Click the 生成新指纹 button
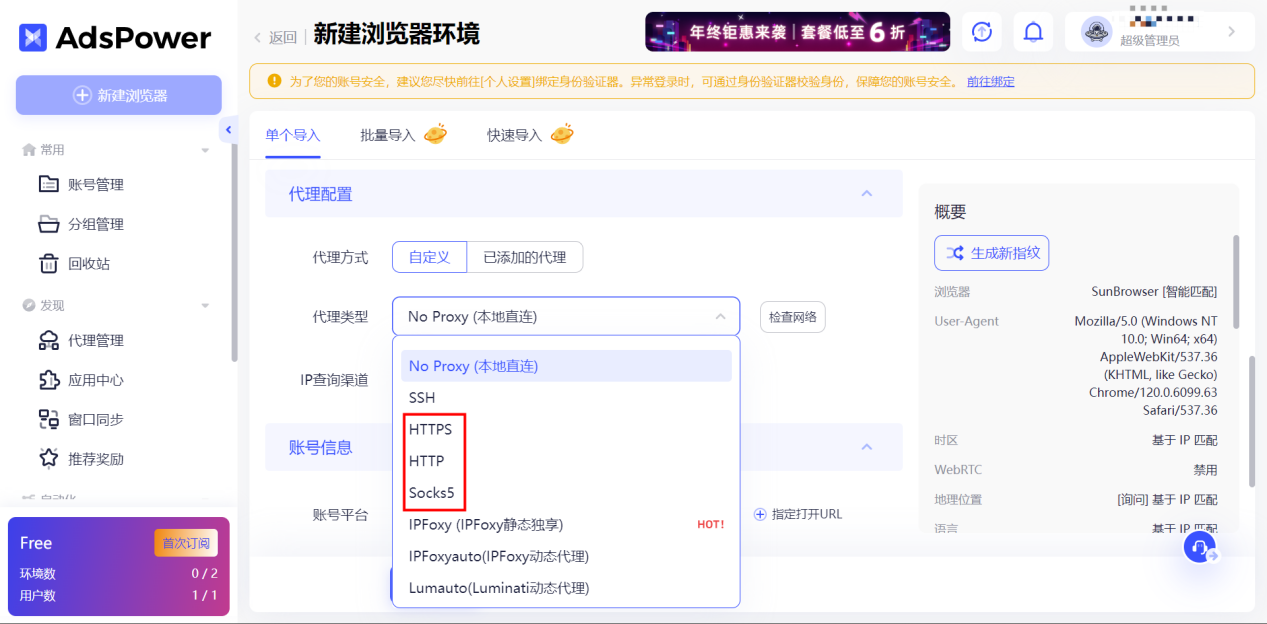The height and width of the screenshot is (624, 1267). click(991, 253)
